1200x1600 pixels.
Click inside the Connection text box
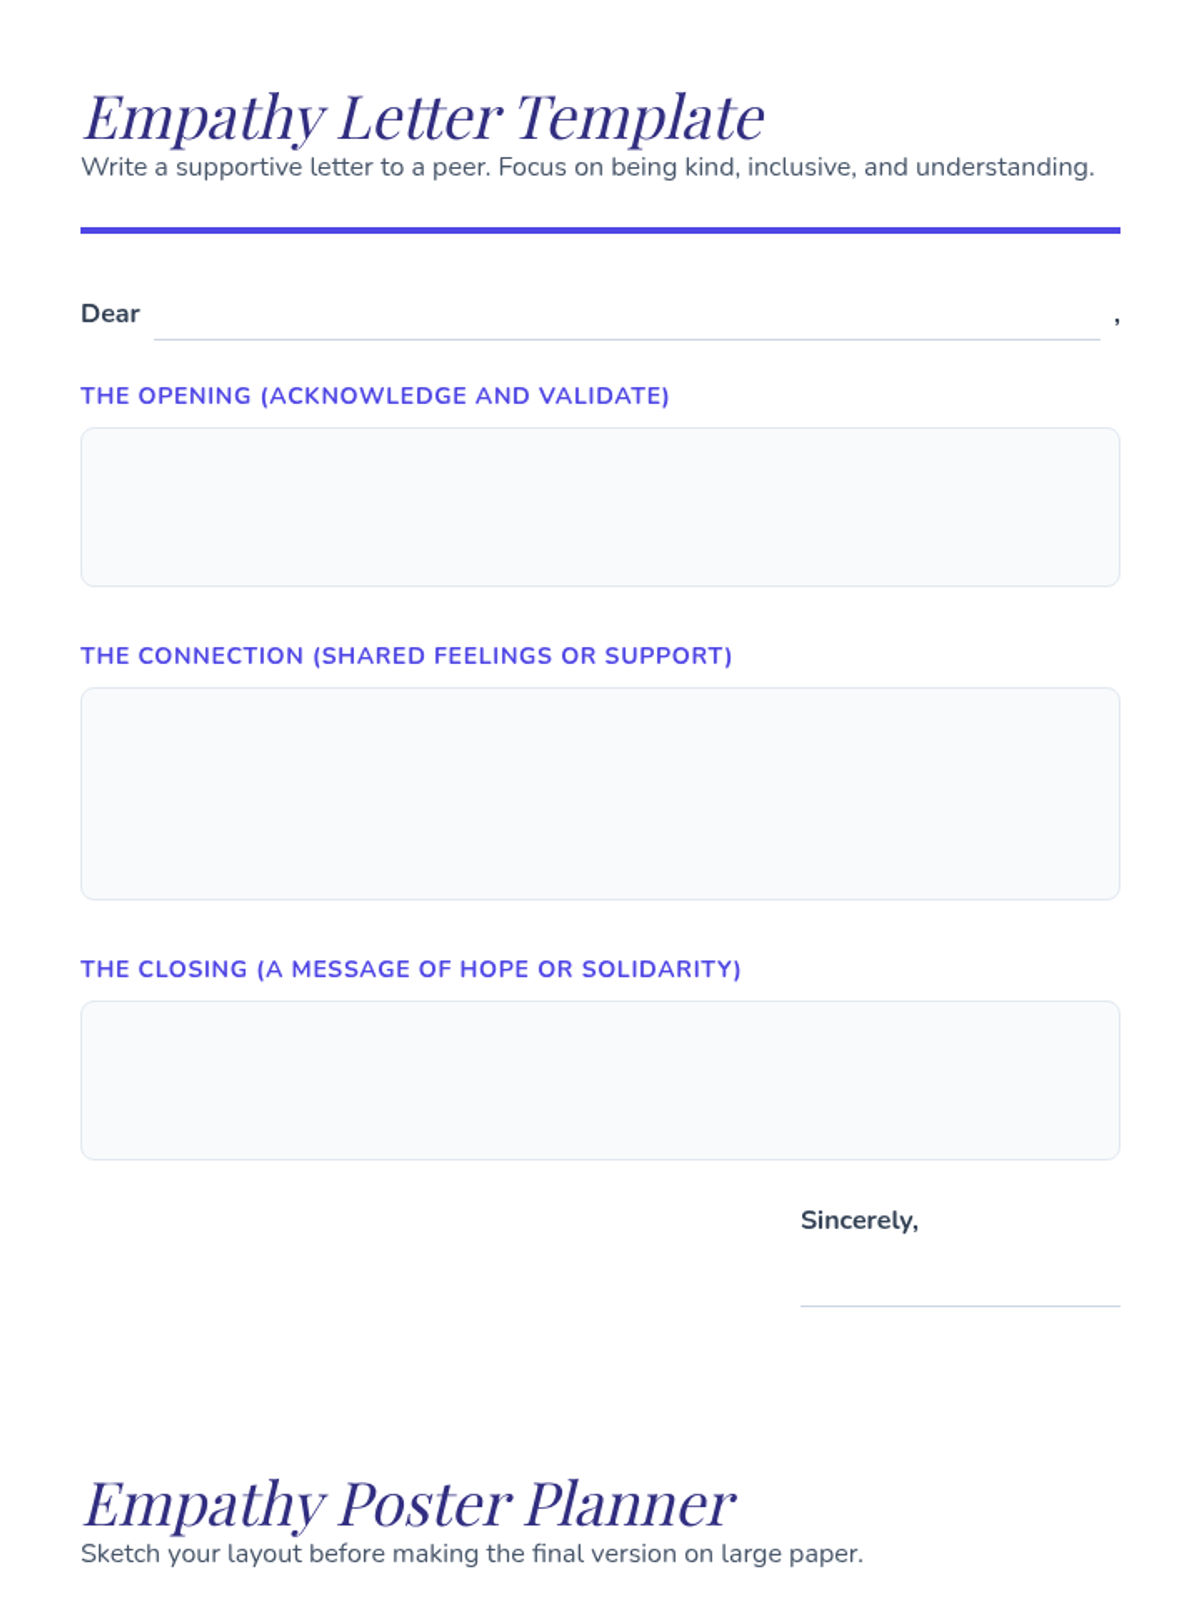(600, 793)
